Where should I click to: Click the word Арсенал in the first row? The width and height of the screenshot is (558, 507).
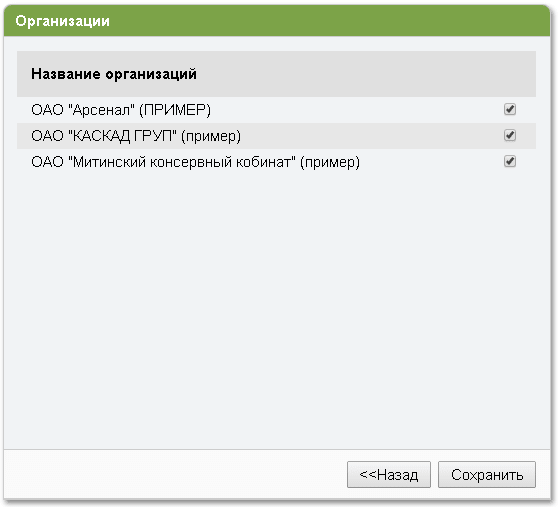[103, 110]
